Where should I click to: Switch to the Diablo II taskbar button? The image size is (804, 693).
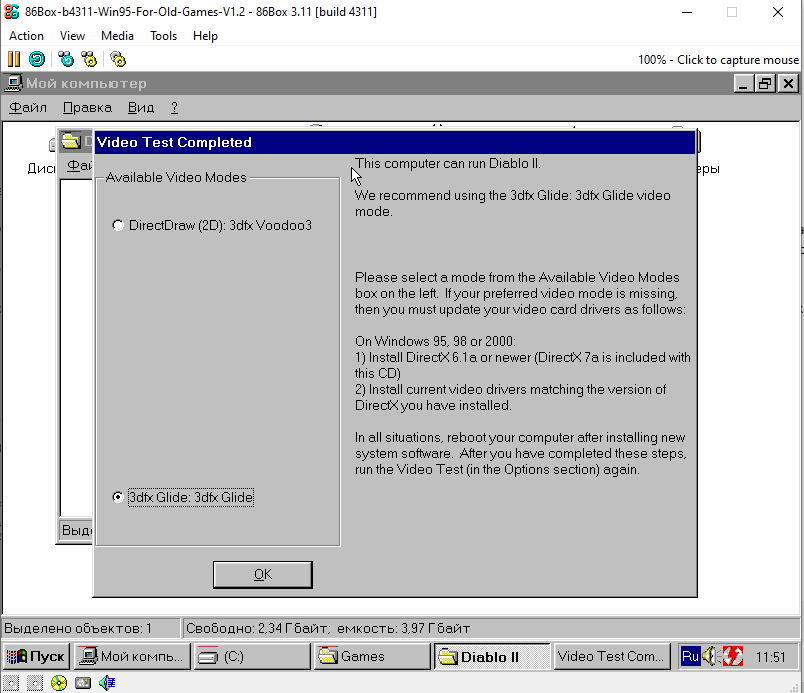[x=492, y=657]
